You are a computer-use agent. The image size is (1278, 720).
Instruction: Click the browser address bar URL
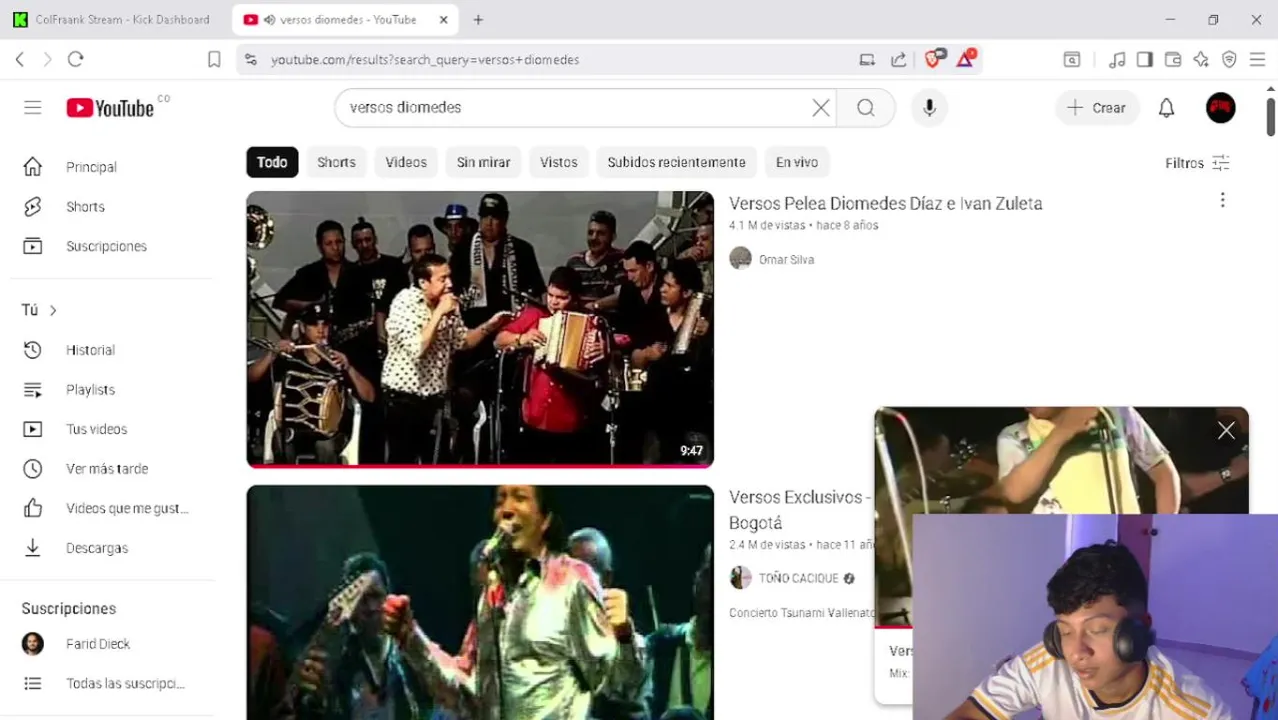pyautogui.click(x=425, y=60)
